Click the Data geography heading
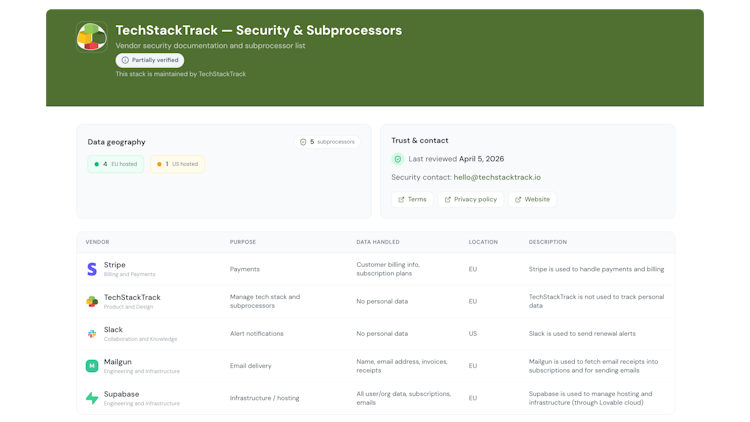Viewport: 750px width, 422px height. coord(116,142)
